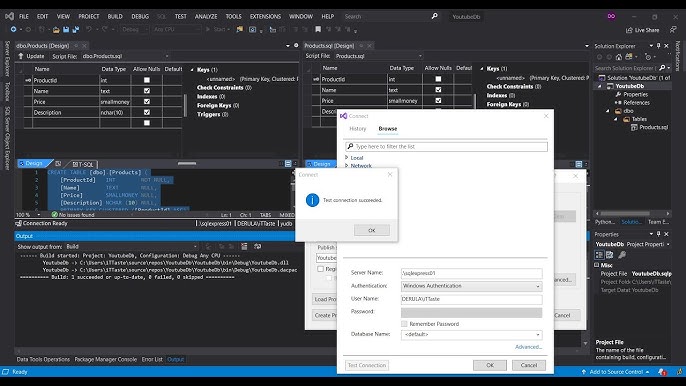Screen dimensions: 686x386
Task: Click the Solution Explorer horizontal scrollbar
Action: [x=632, y=214]
